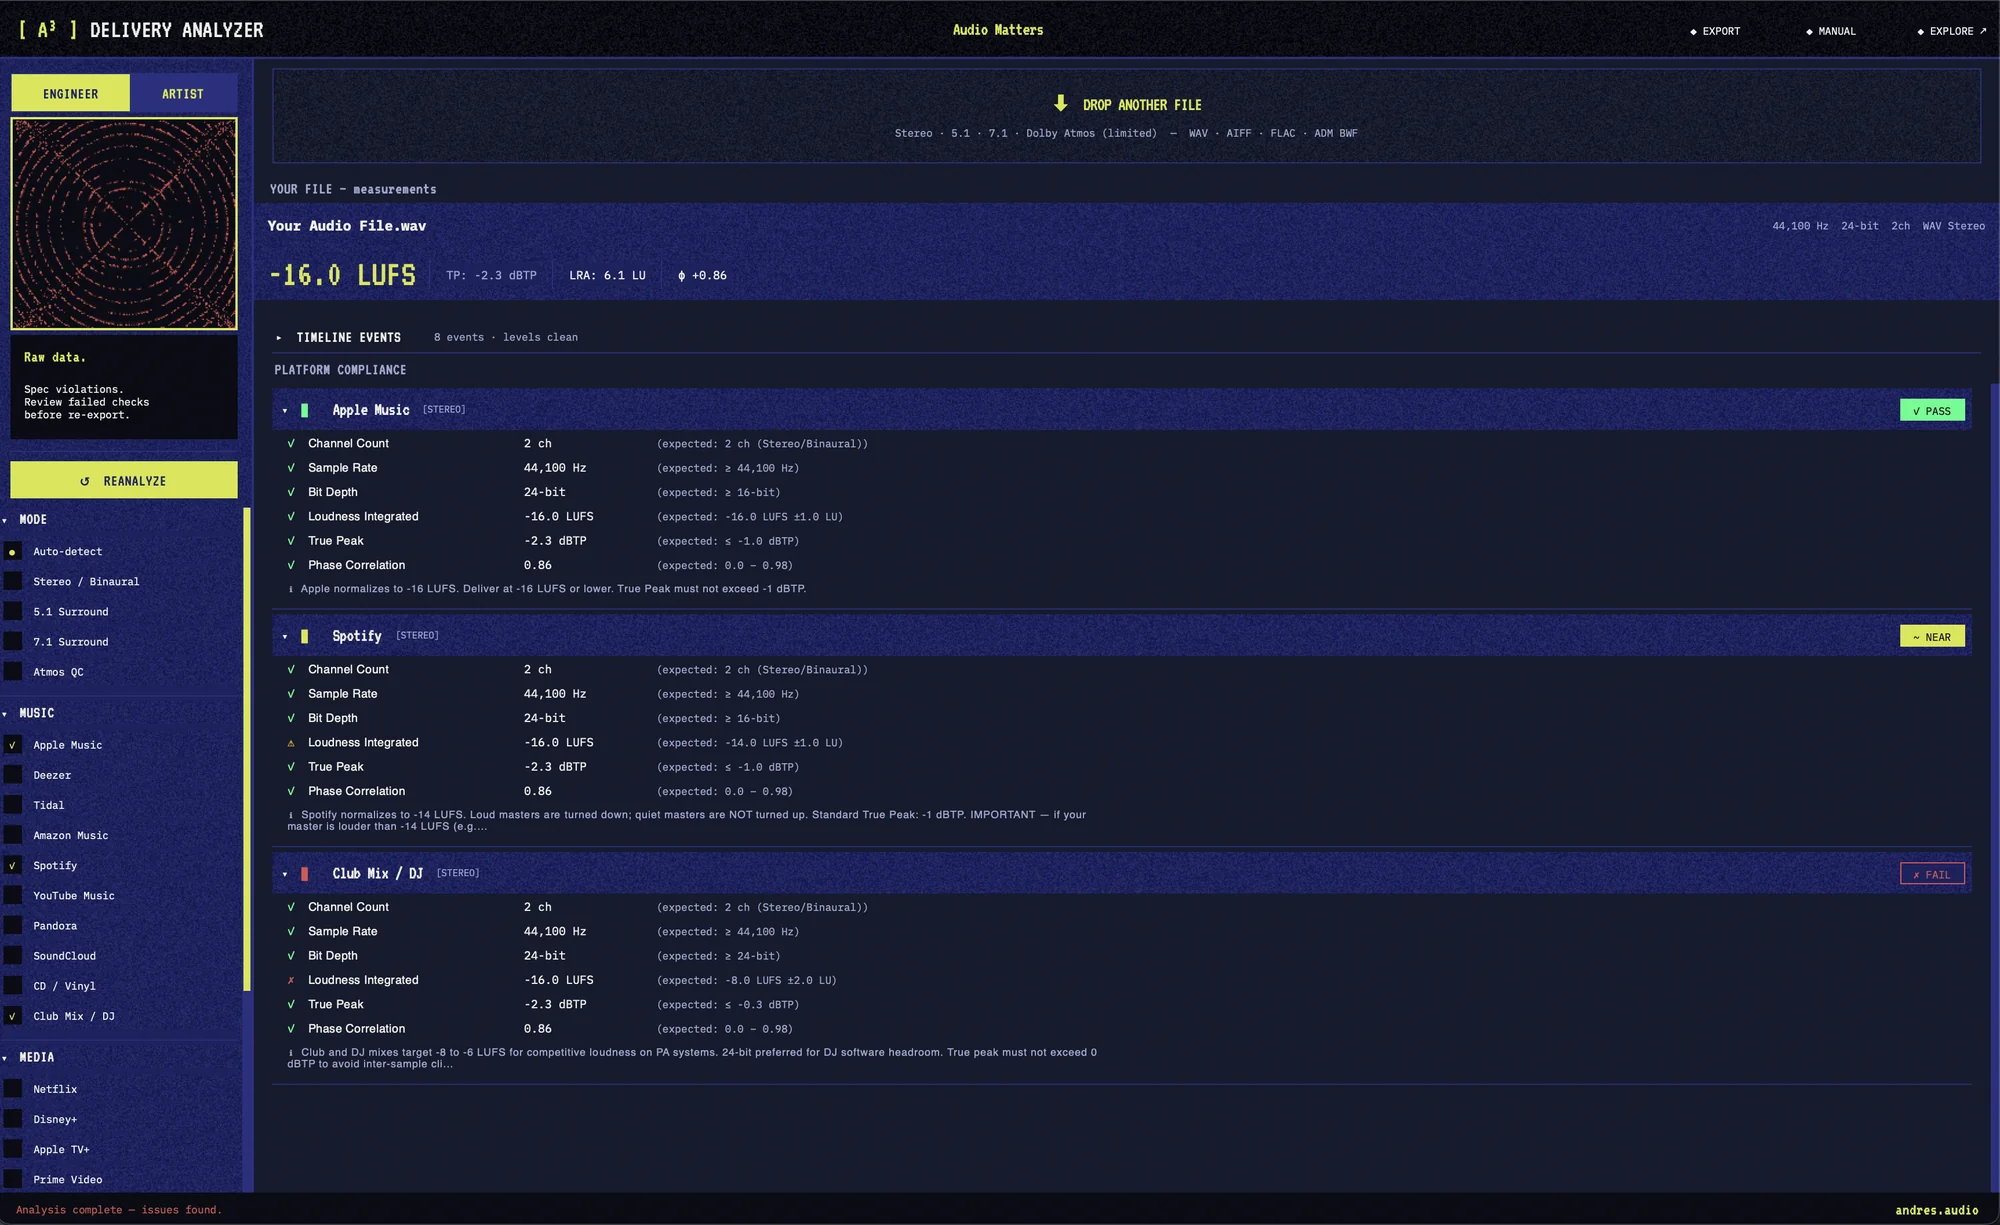Click the sidebar vertical scrollbar

point(246,750)
